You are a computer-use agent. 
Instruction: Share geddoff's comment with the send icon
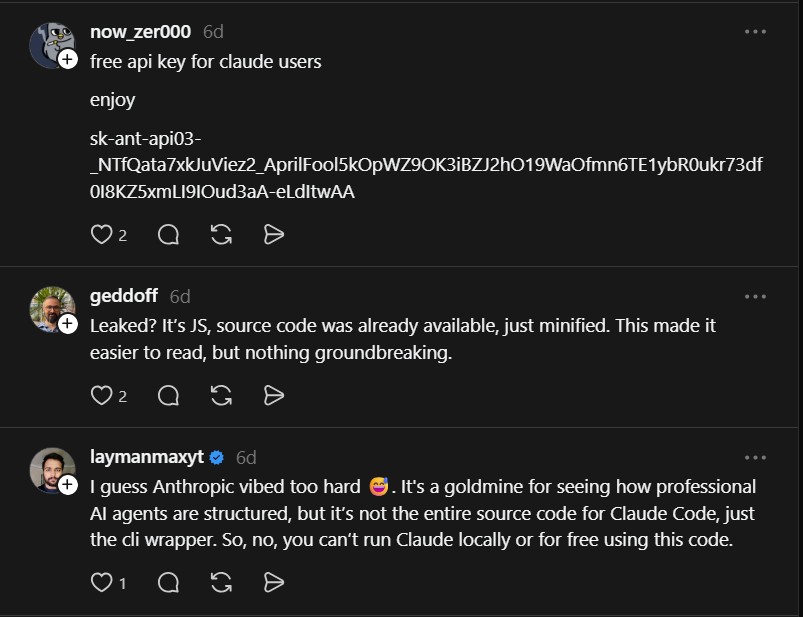274,396
